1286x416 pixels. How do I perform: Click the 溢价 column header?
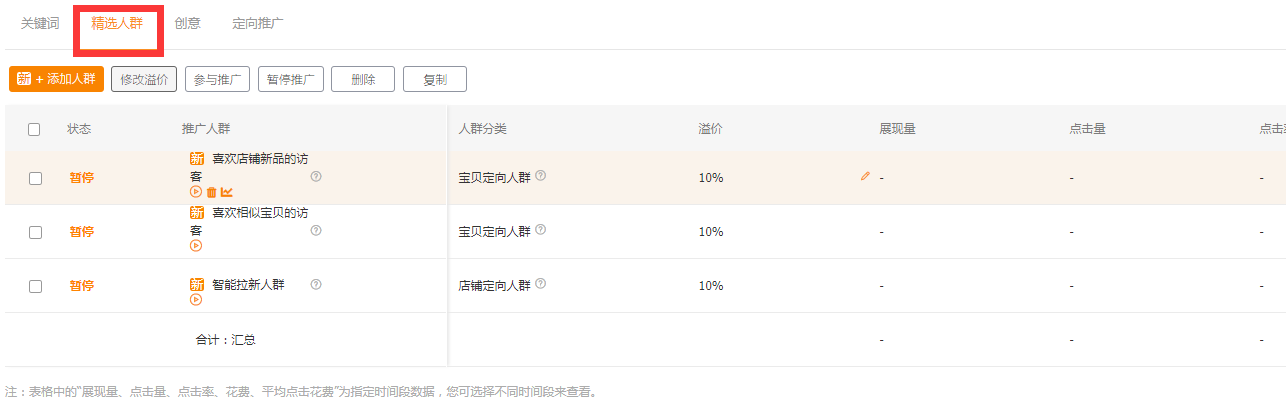tap(710, 129)
